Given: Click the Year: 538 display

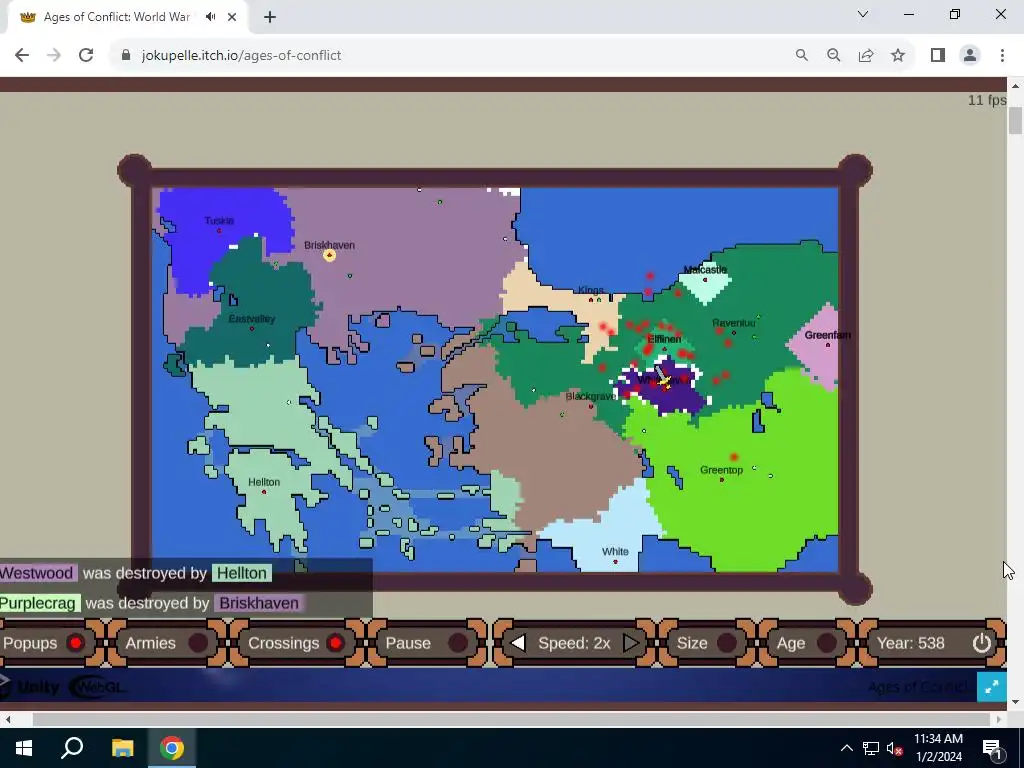Looking at the screenshot, I should [x=910, y=643].
